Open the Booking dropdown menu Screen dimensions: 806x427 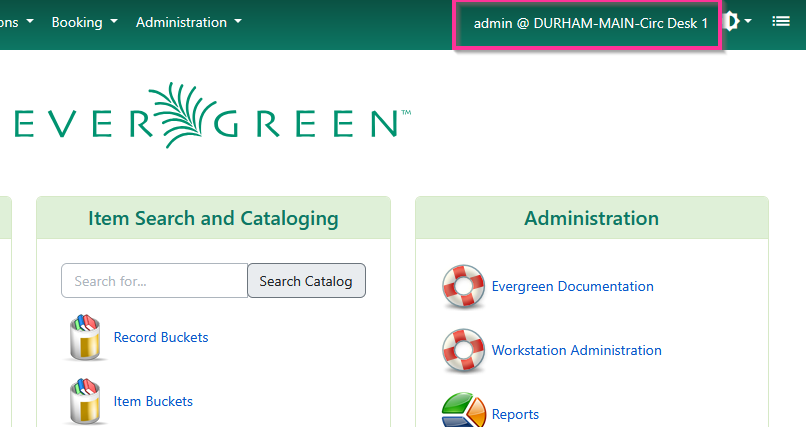point(84,22)
